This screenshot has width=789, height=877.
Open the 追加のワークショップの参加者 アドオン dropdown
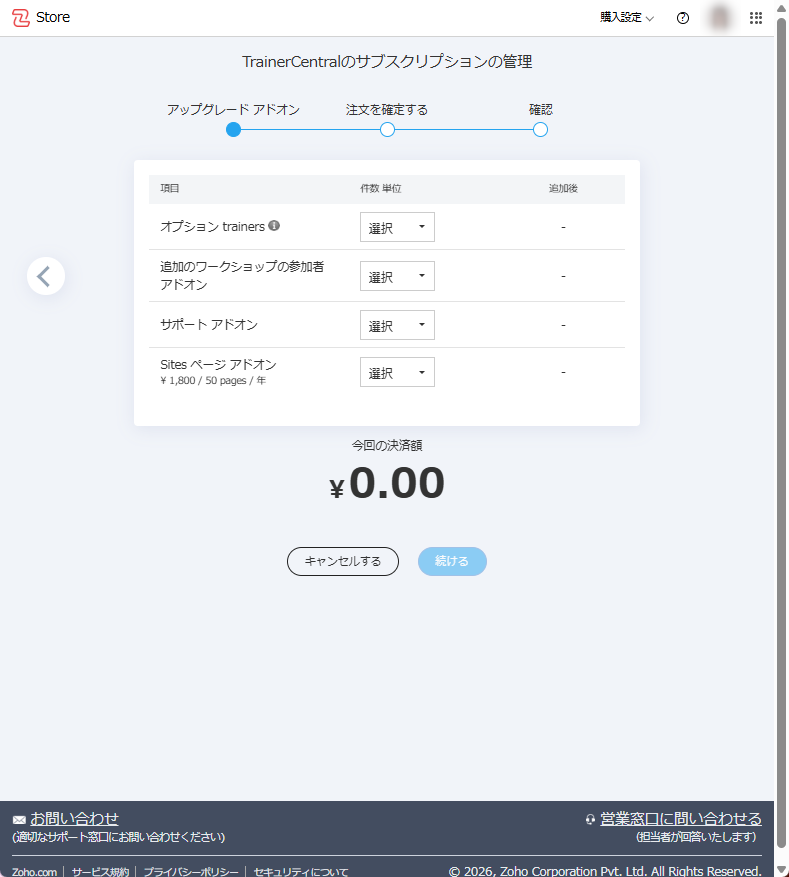pos(397,276)
